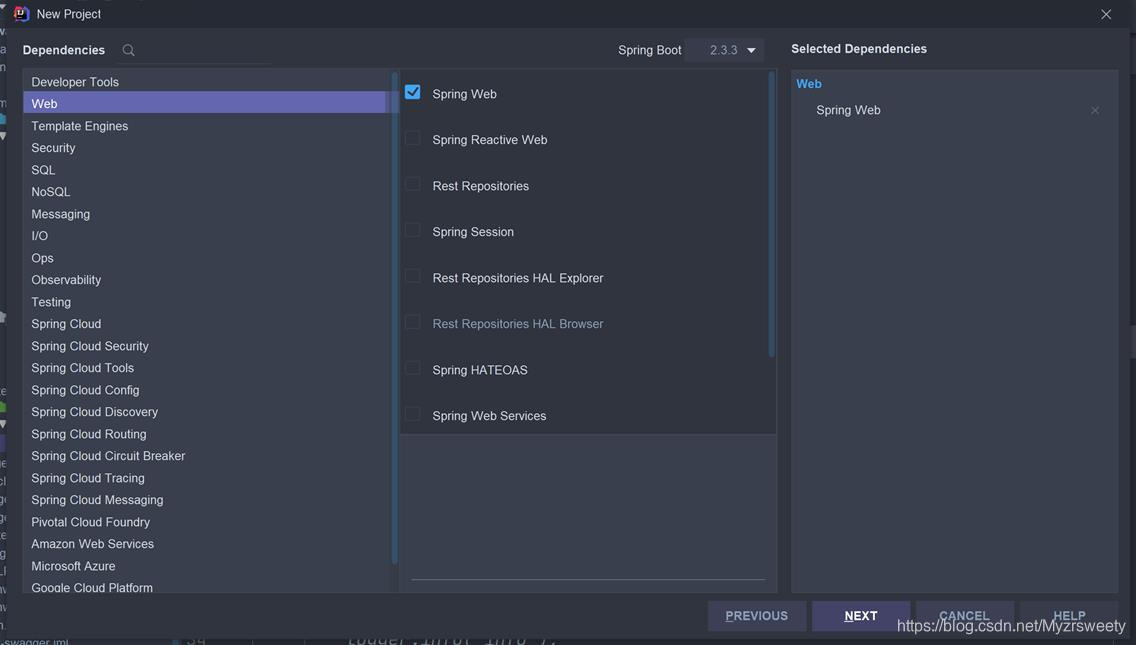Click the Web group header in Selected Dependencies
Image resolution: width=1136 pixels, height=645 pixels.
(809, 83)
